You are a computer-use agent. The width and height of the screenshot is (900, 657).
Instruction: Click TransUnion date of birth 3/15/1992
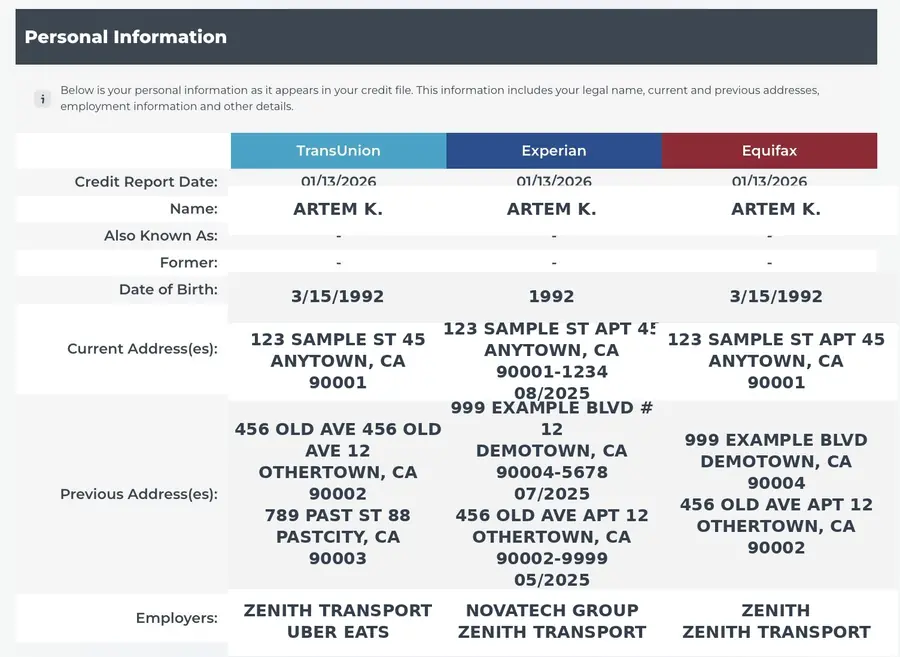click(x=338, y=296)
